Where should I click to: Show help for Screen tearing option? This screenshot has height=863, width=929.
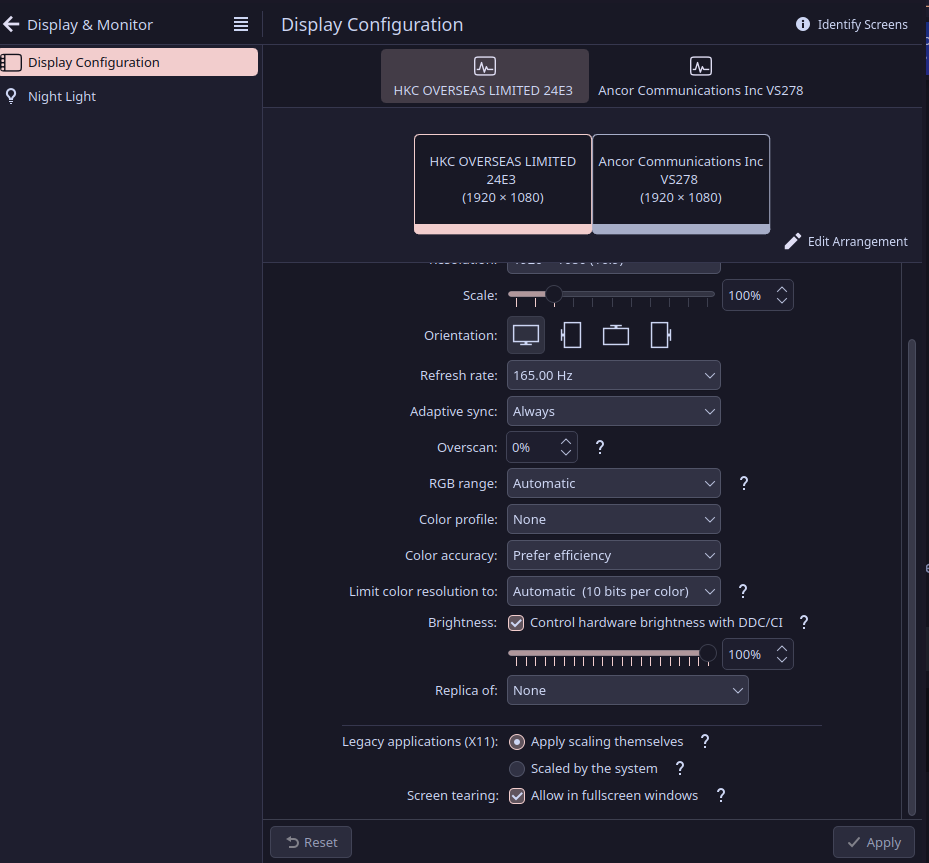720,795
